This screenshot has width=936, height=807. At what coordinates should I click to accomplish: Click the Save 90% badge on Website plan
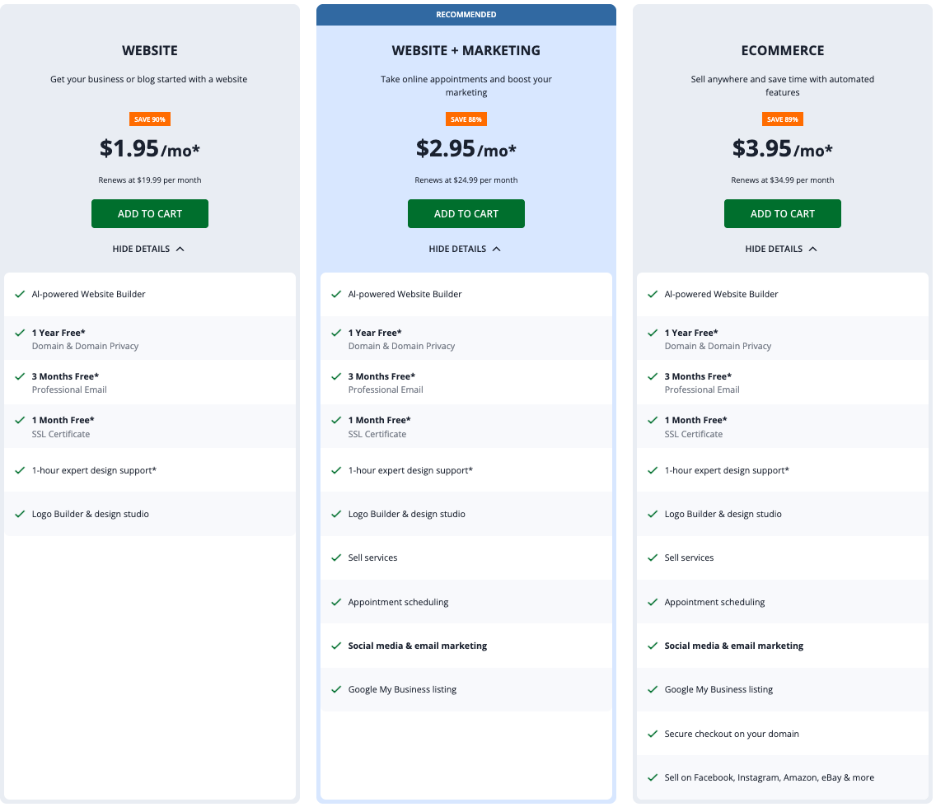(x=150, y=119)
